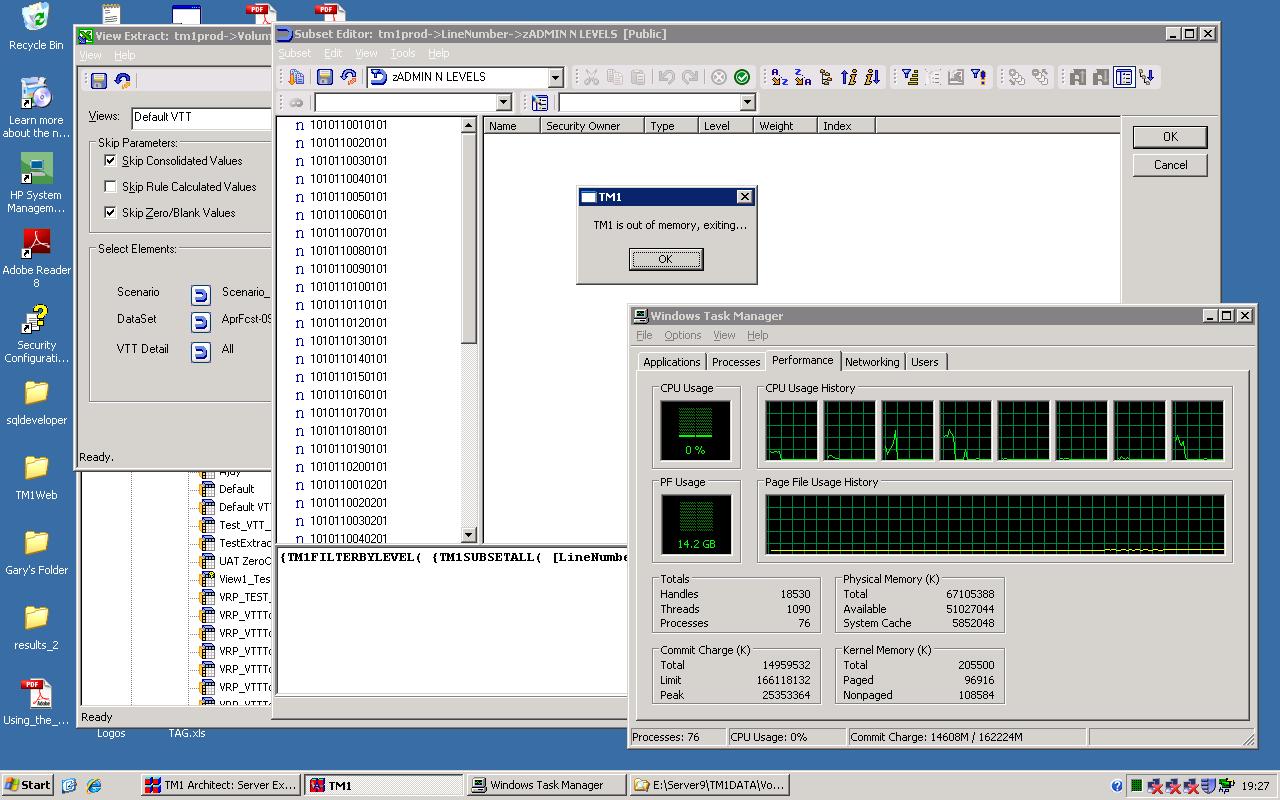Save the view in View Extract window
This screenshot has height=800, width=1280.
tap(98, 80)
